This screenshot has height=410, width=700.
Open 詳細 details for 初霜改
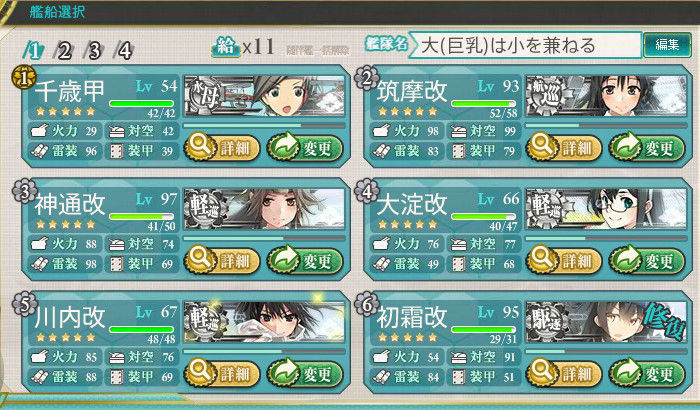(x=563, y=373)
